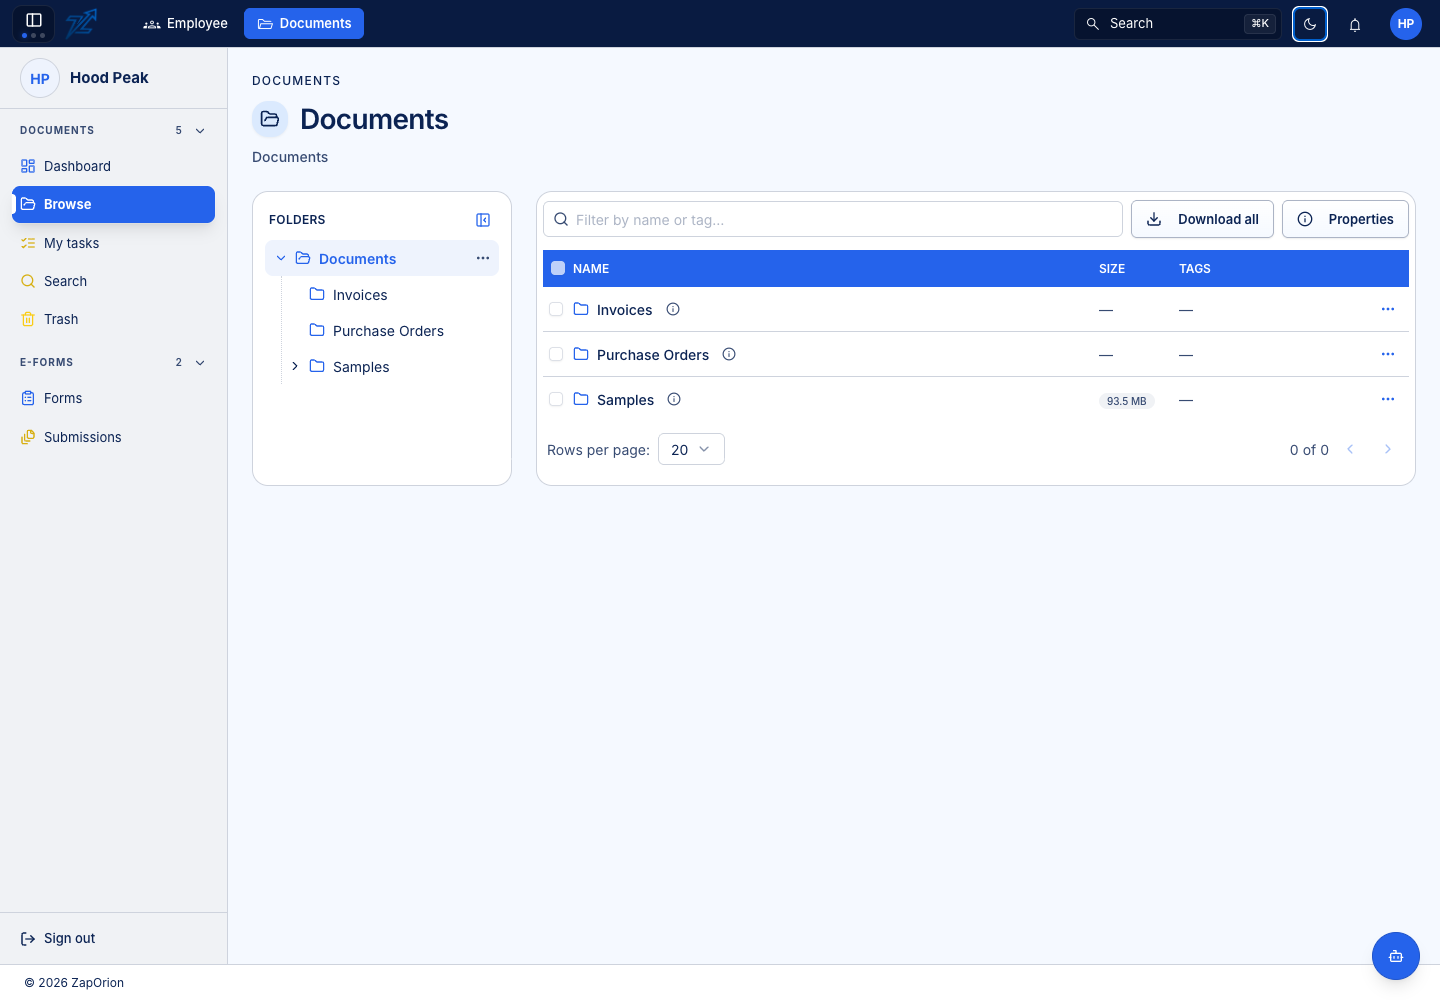Go to the next page arrow
This screenshot has width=1440, height=1000.
(x=1388, y=449)
